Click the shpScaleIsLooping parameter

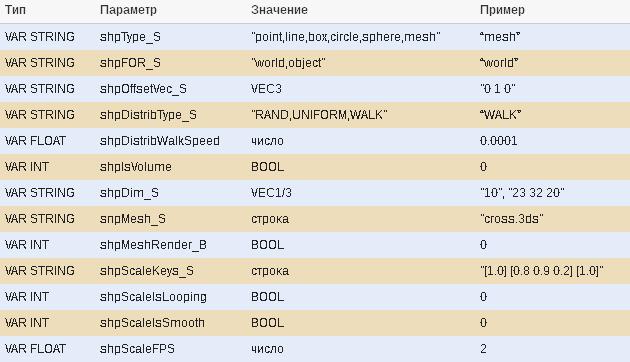(153, 297)
